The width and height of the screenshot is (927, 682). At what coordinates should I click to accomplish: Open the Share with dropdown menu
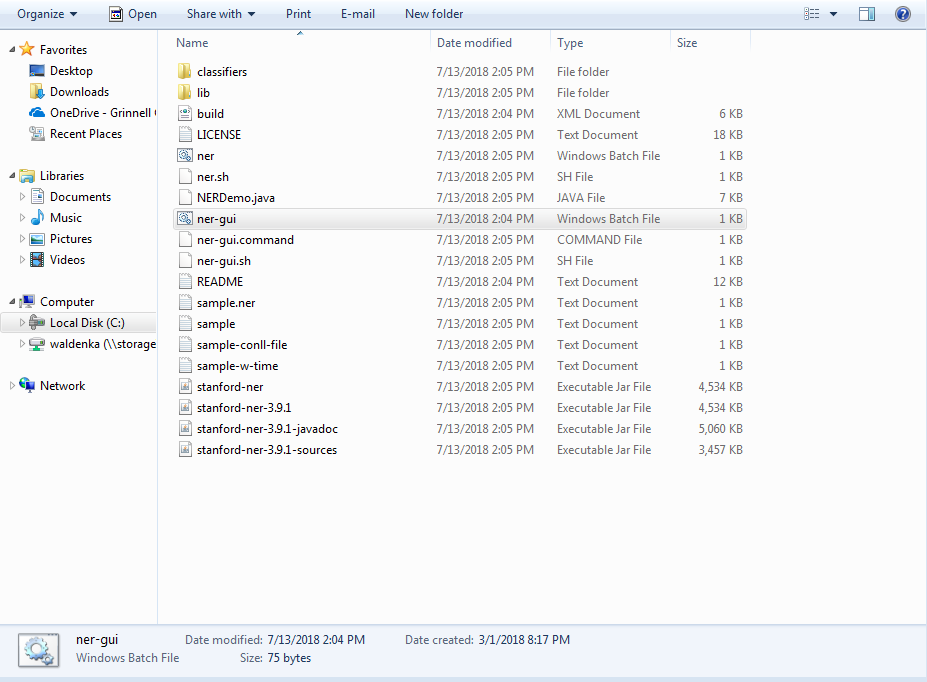220,14
